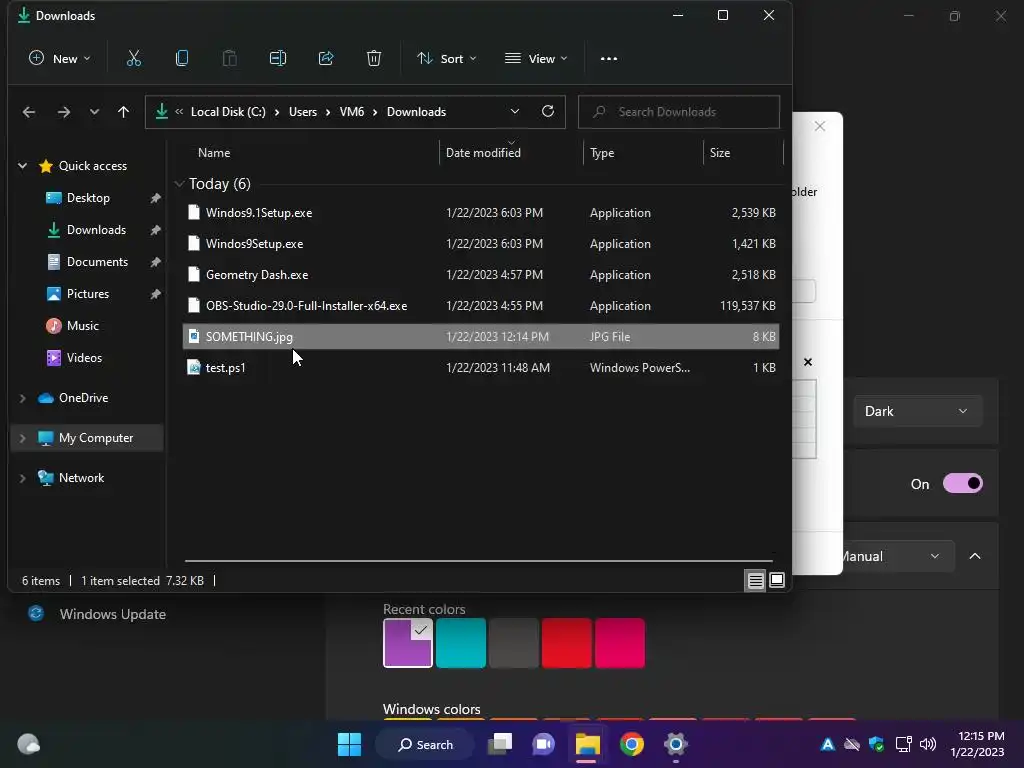1024x768 pixels.
Task: Expand address bar history dropdown
Action: [x=515, y=112]
